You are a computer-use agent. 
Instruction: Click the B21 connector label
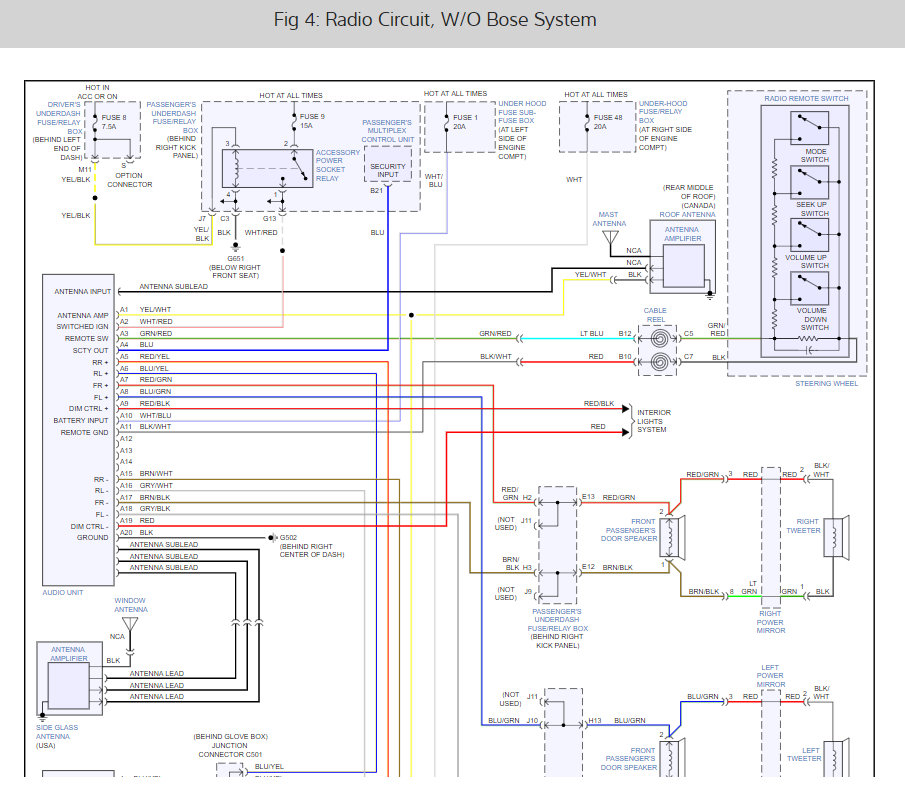(x=376, y=191)
